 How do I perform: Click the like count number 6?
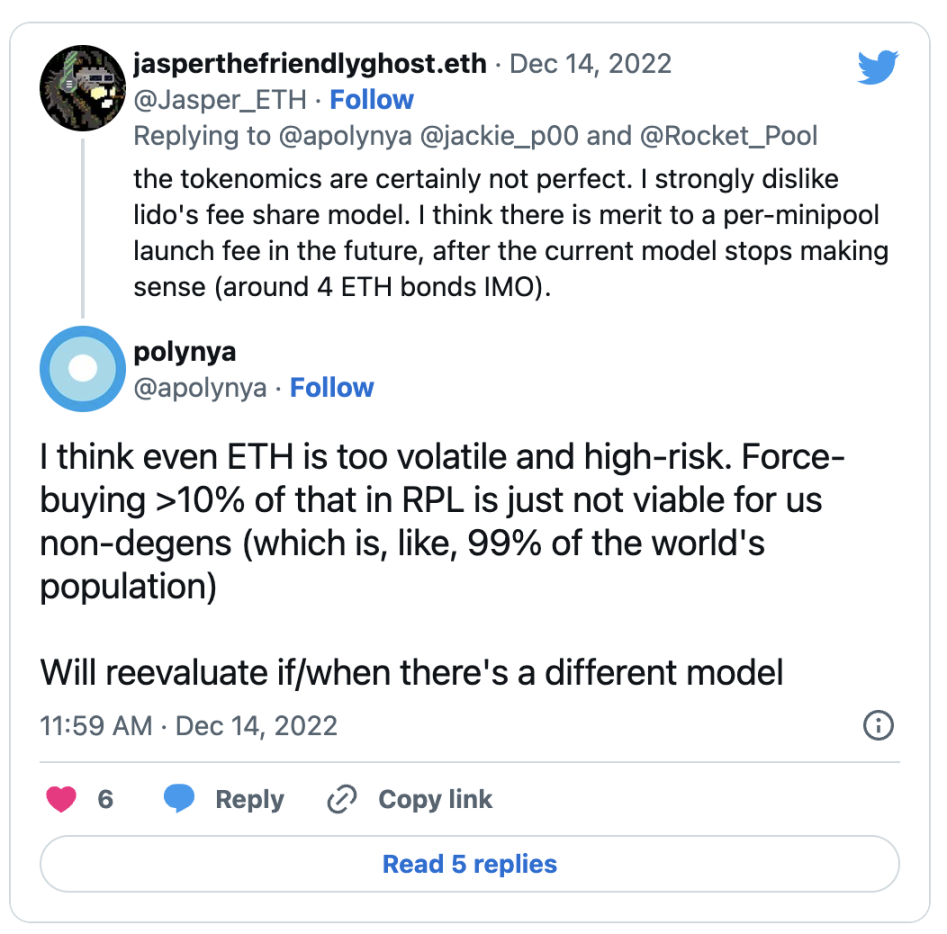[105, 800]
